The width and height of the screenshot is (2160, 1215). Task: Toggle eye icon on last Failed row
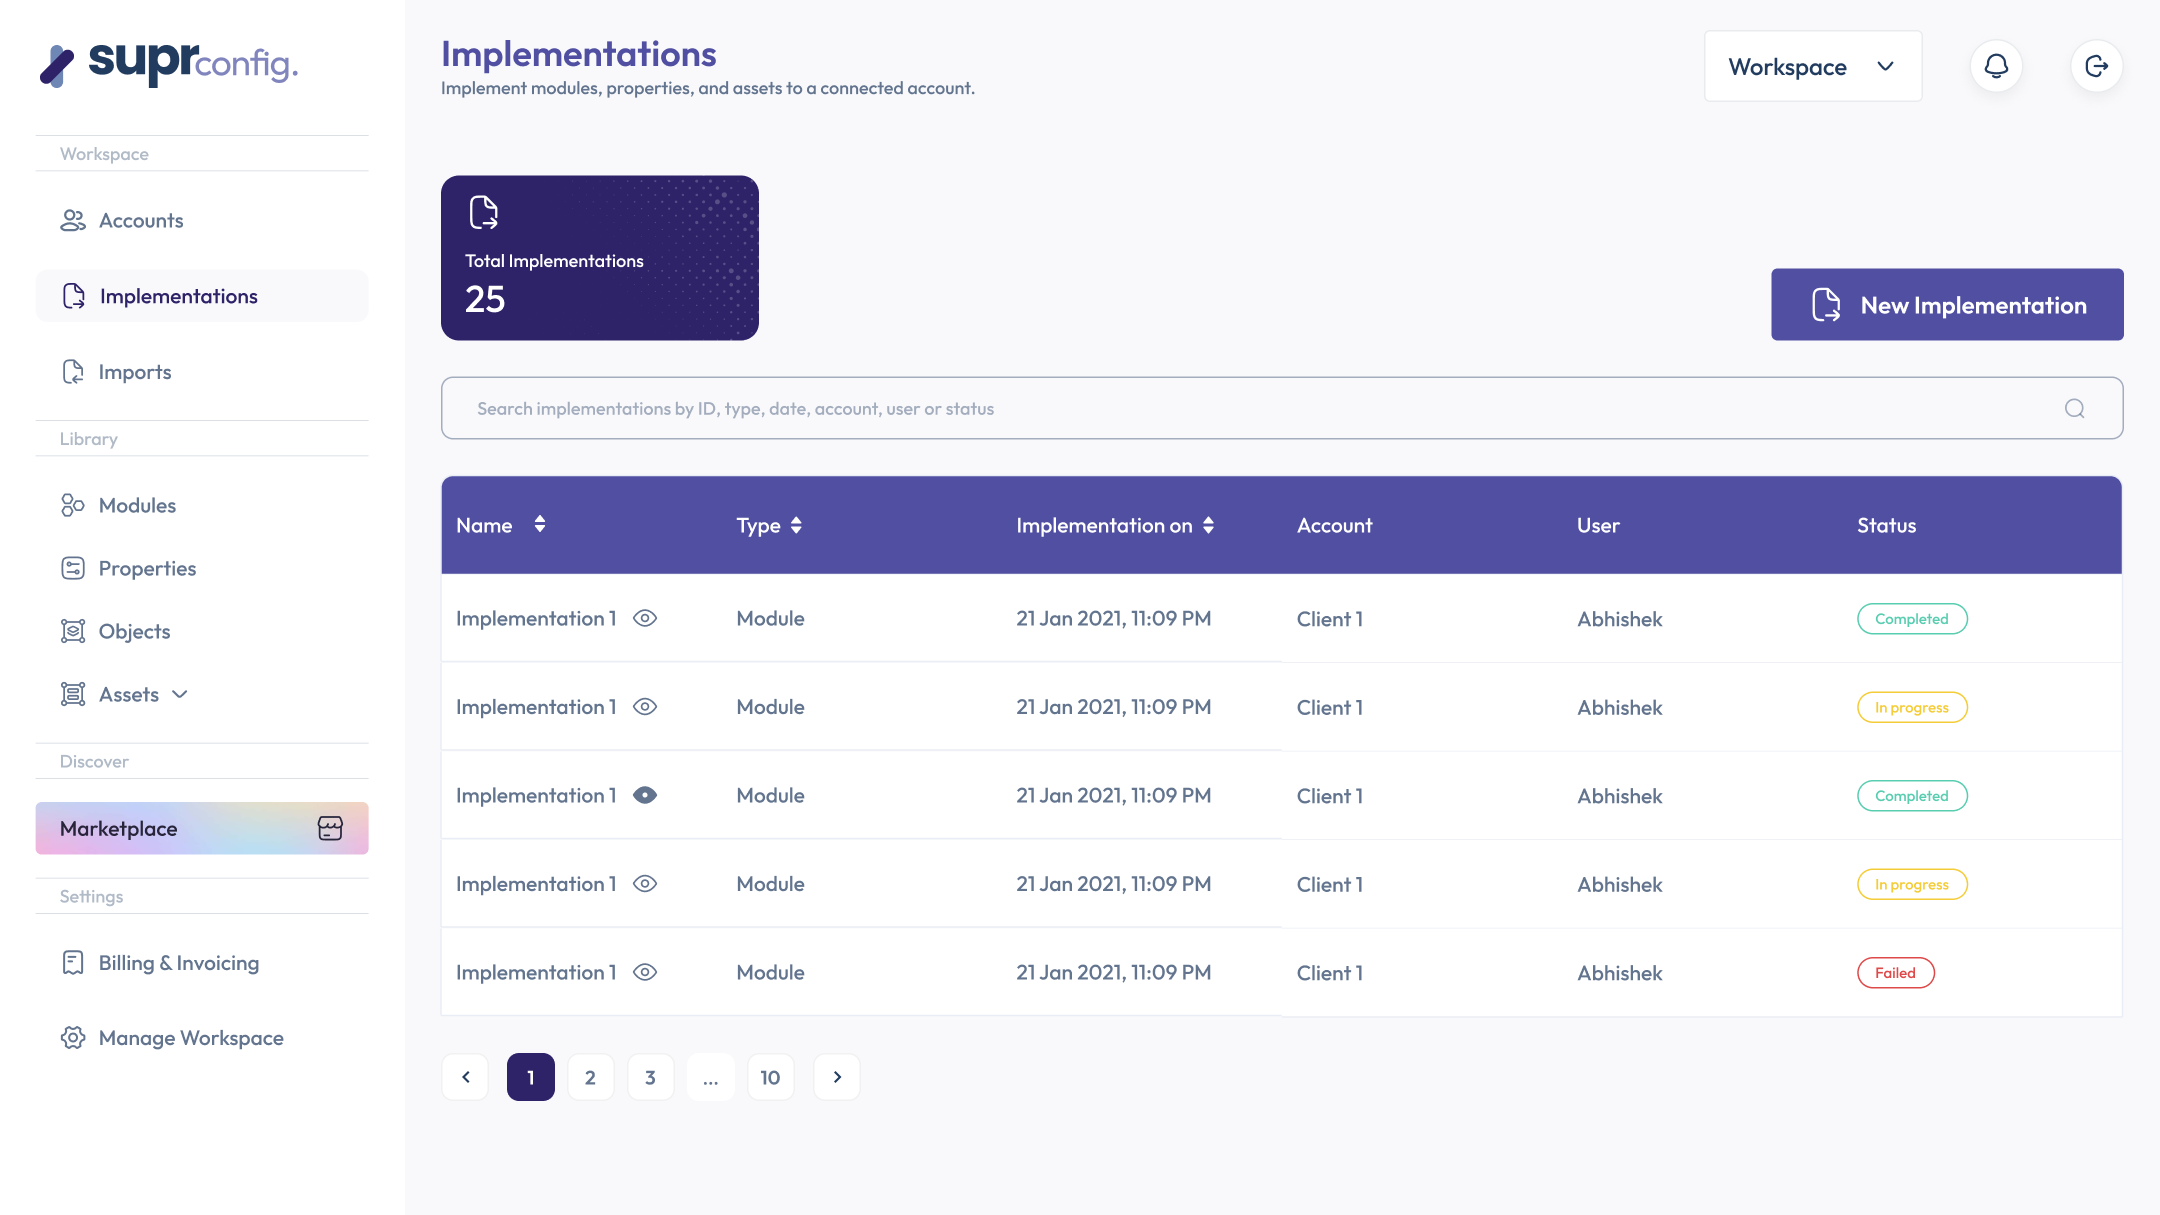tap(645, 972)
